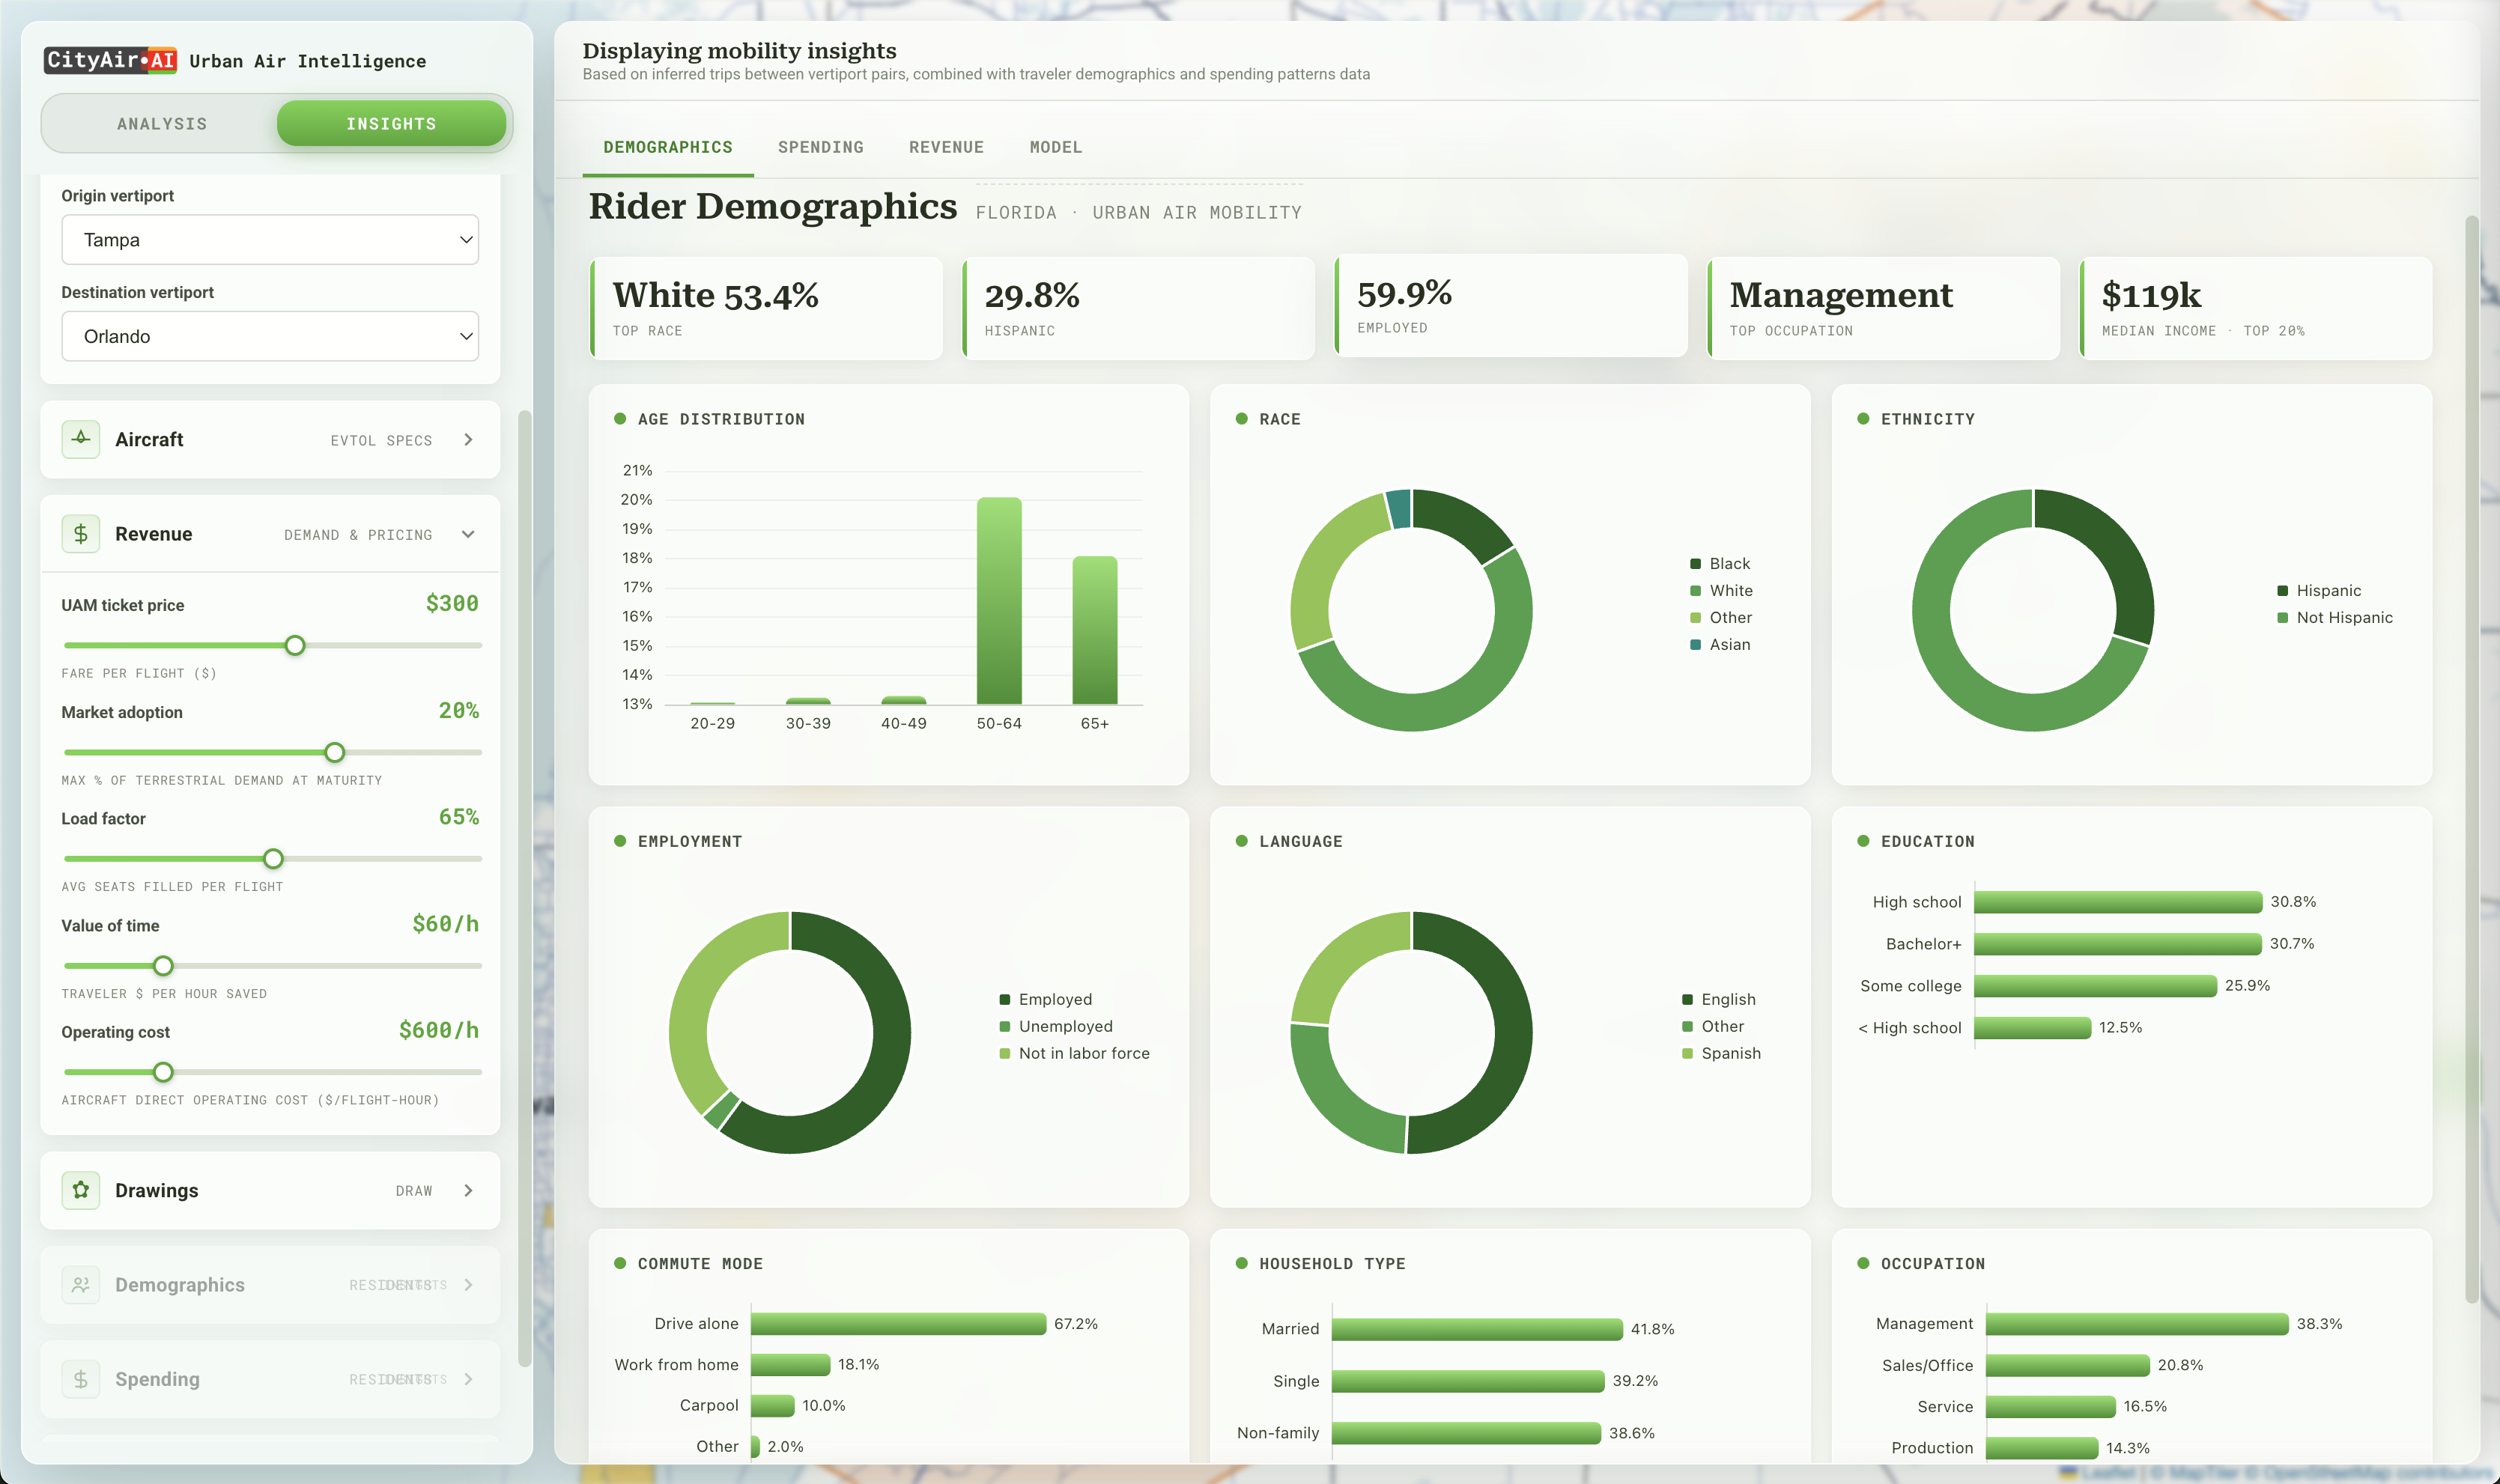Viewport: 2500px width, 1484px height.
Task: Select the Insights mode button
Action: [391, 124]
